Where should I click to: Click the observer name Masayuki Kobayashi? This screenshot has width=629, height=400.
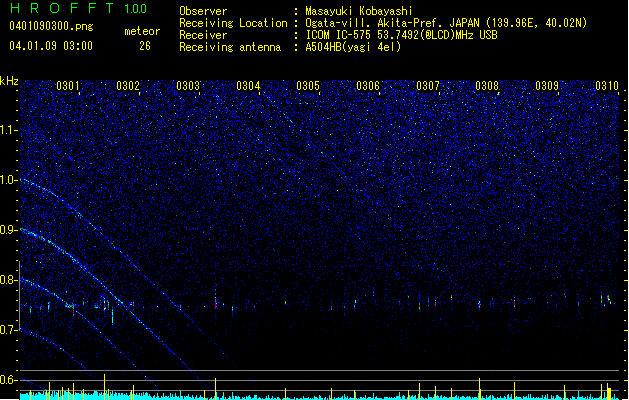pos(359,11)
